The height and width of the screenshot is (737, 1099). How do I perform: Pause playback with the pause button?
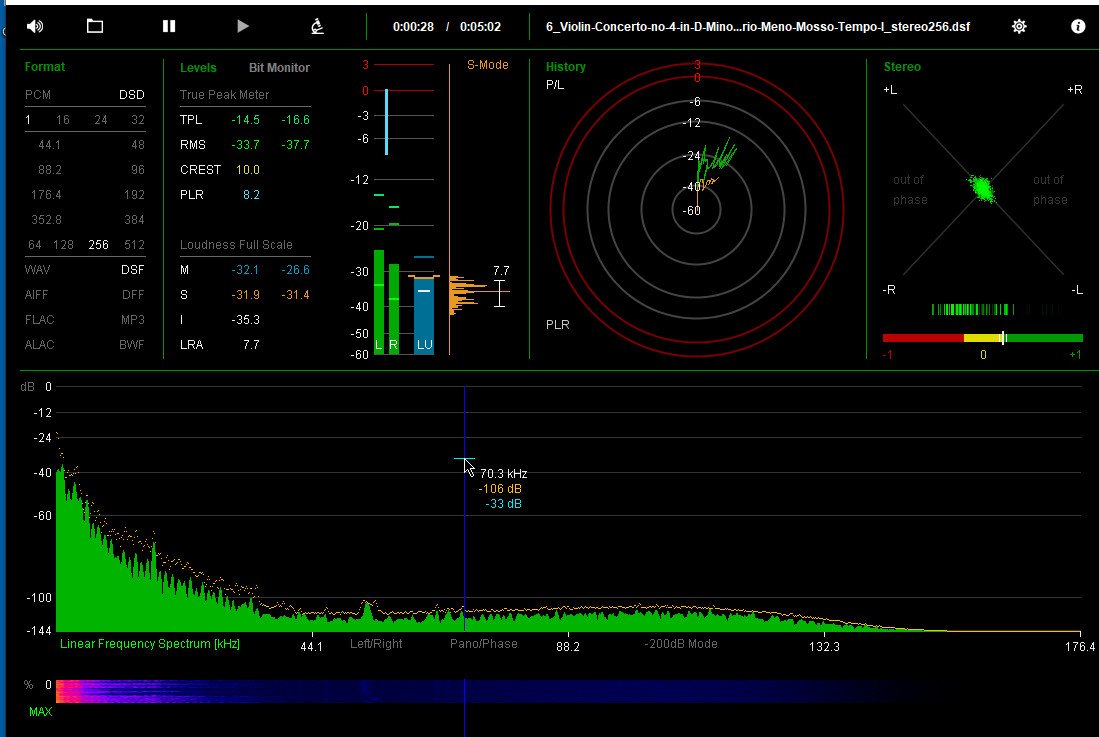(169, 27)
